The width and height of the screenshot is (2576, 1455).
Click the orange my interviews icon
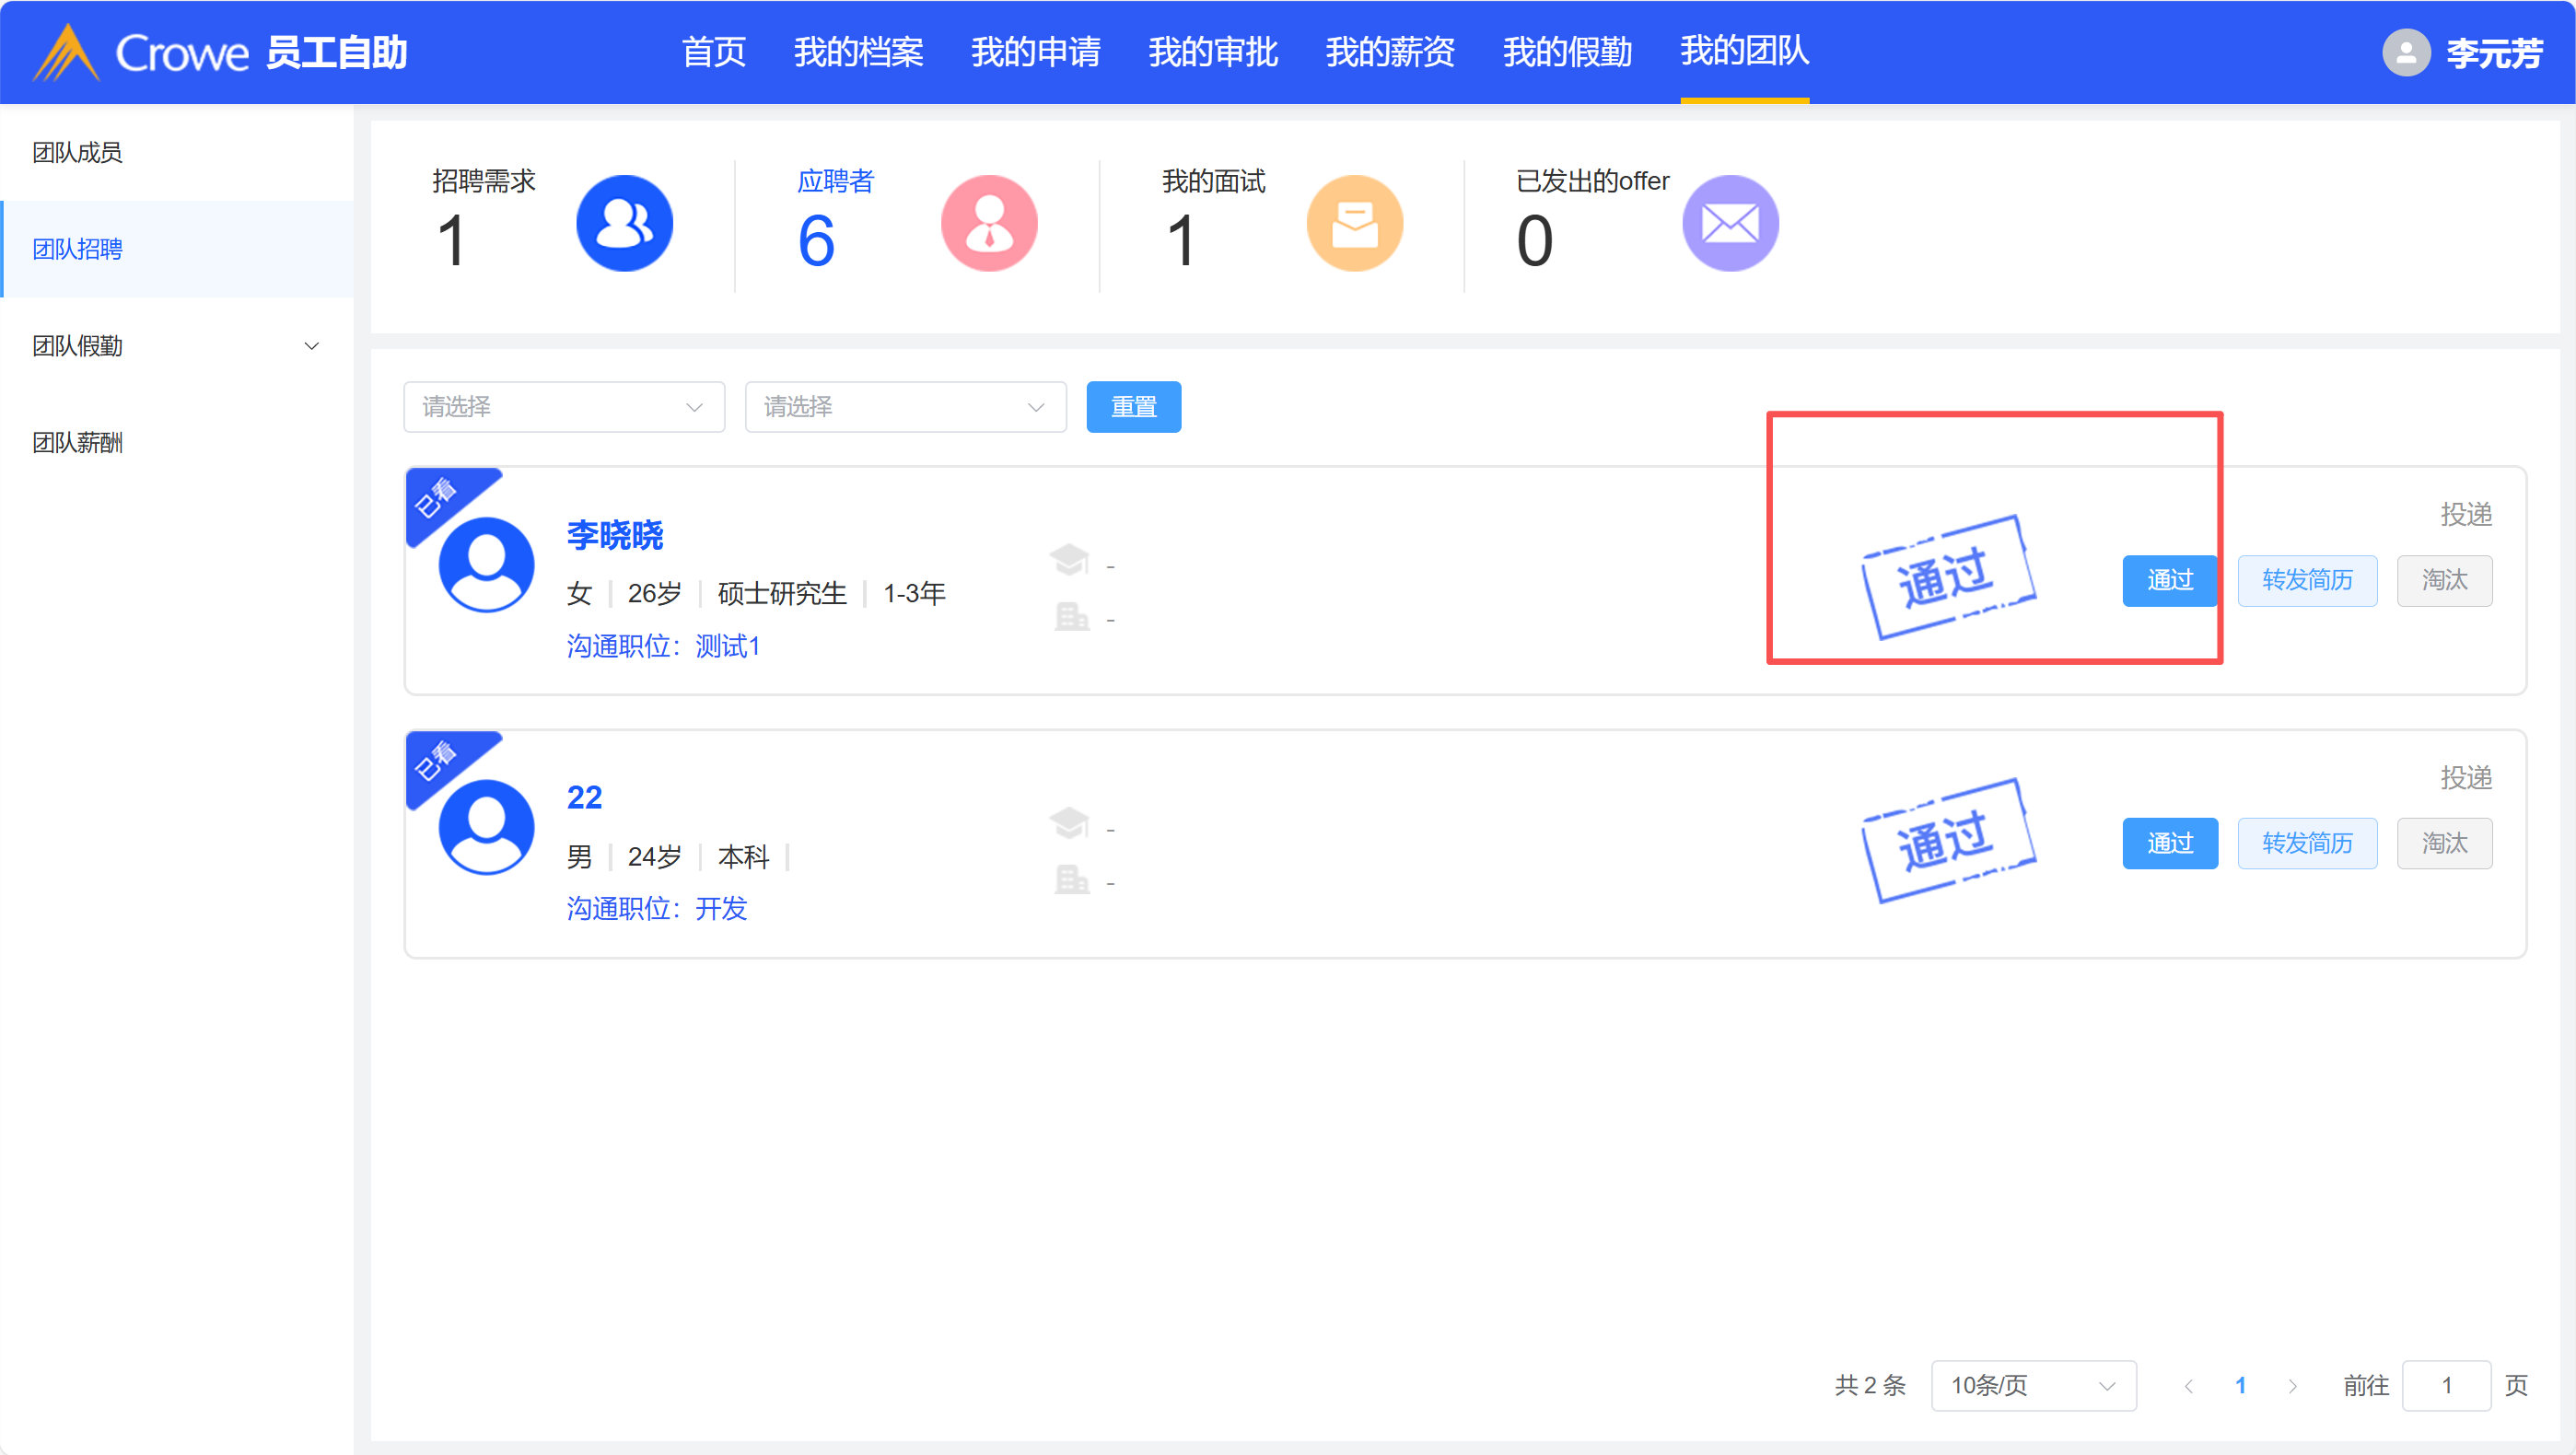(1354, 223)
